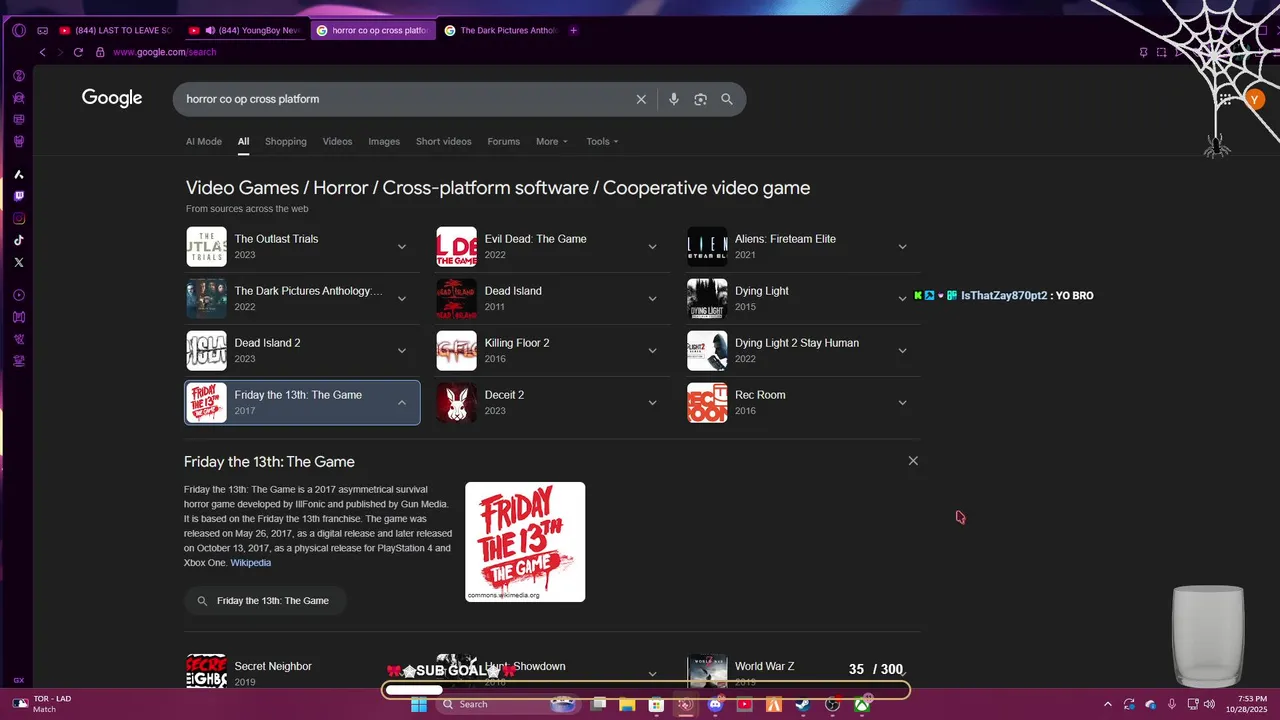Open Windows Start menu

(418, 704)
